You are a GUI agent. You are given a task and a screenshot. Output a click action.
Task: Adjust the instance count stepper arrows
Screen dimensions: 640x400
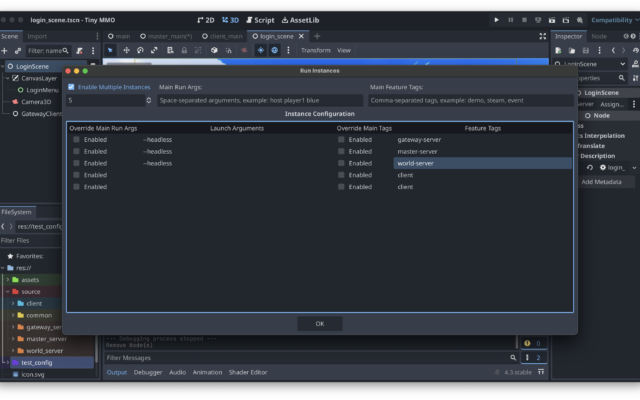(x=149, y=100)
